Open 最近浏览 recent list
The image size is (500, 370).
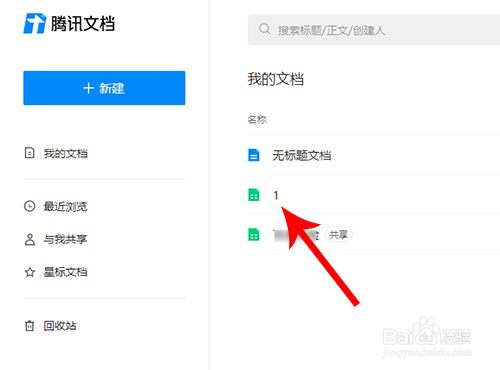[x=66, y=207]
